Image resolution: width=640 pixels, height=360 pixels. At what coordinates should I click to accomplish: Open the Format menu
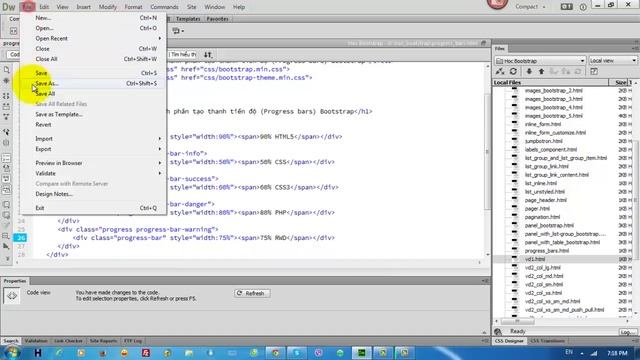tap(133, 7)
